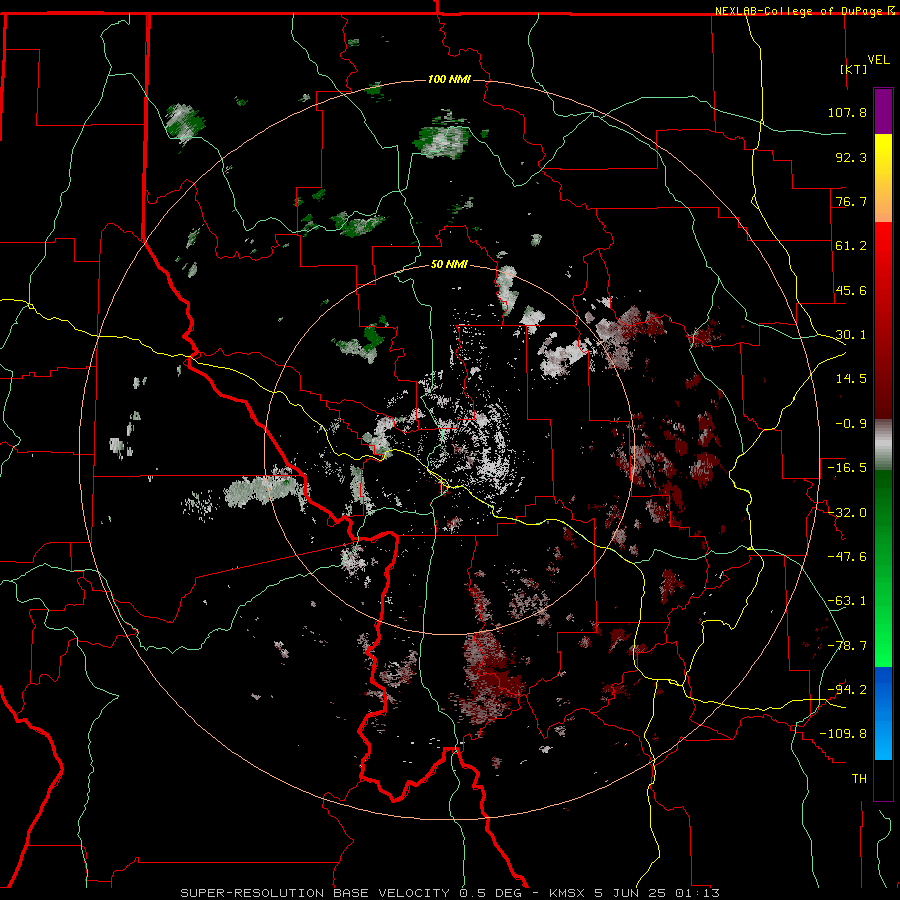Click the -109.8 velocity scale value
900x900 pixels.
(x=843, y=734)
